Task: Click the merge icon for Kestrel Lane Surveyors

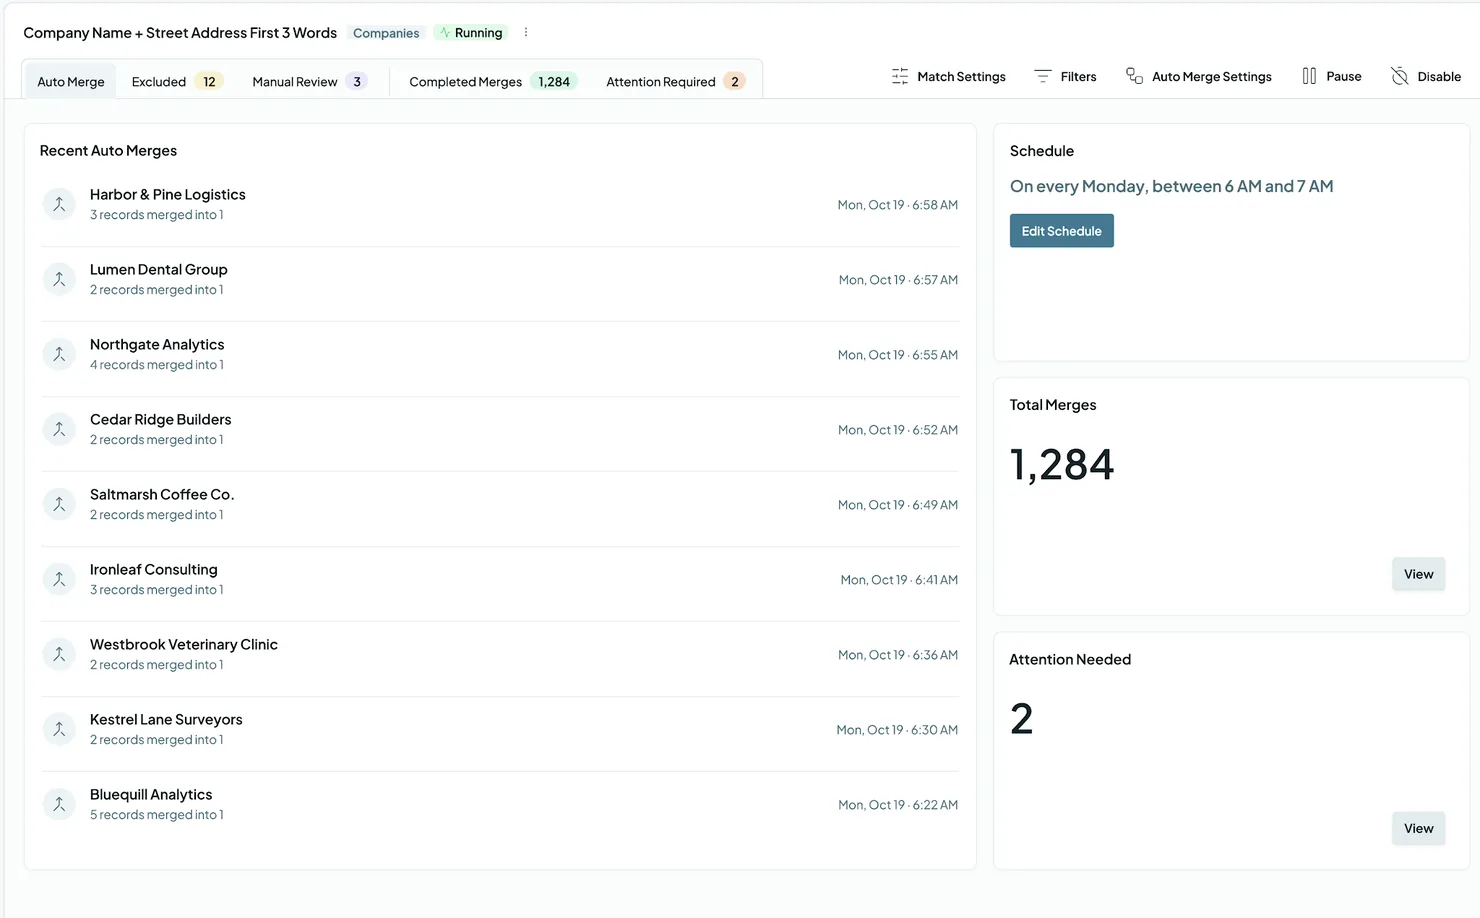Action: [59, 729]
